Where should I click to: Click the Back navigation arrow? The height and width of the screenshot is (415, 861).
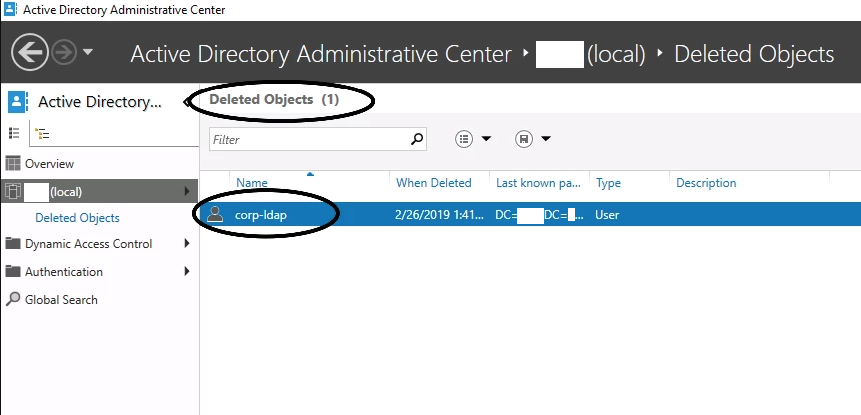30,52
